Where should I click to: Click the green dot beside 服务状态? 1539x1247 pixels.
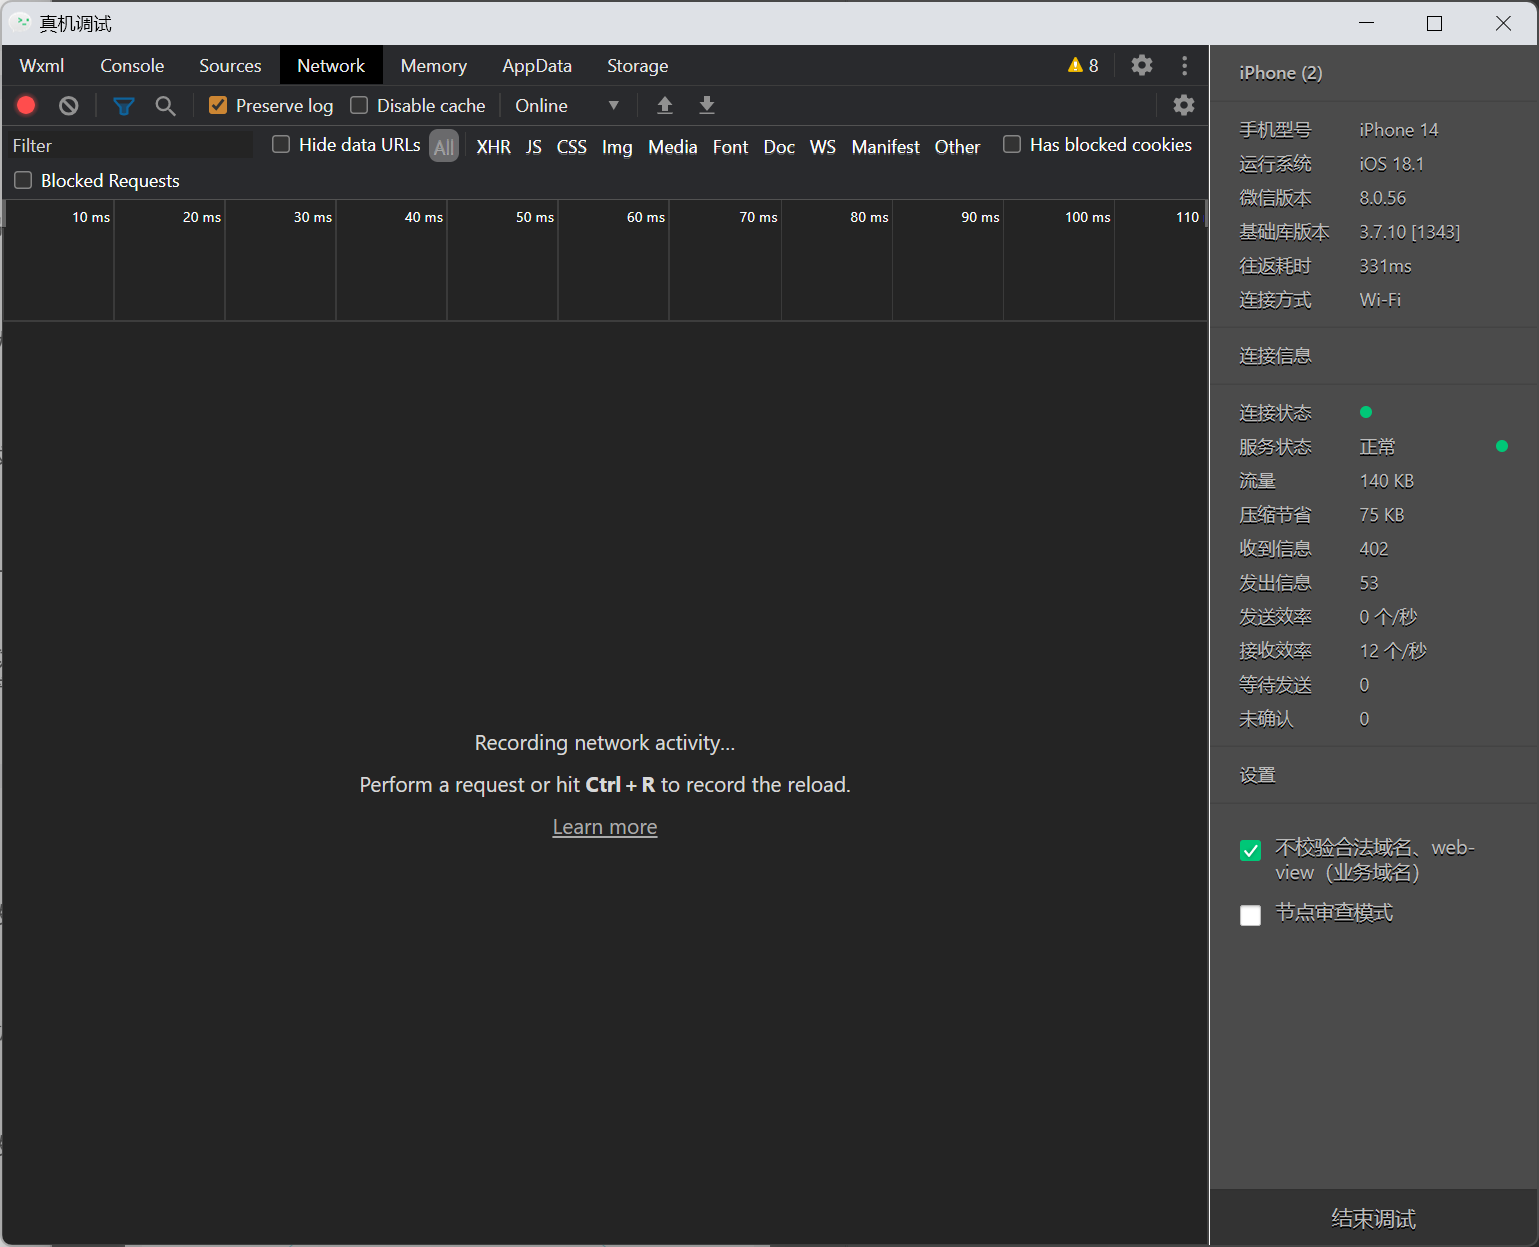(1502, 446)
